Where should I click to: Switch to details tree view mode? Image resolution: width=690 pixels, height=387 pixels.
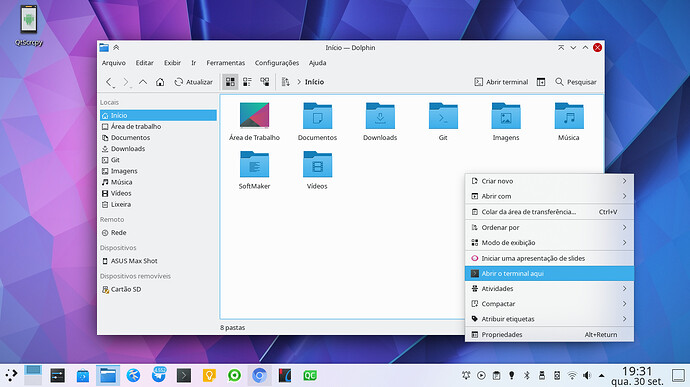tap(264, 82)
